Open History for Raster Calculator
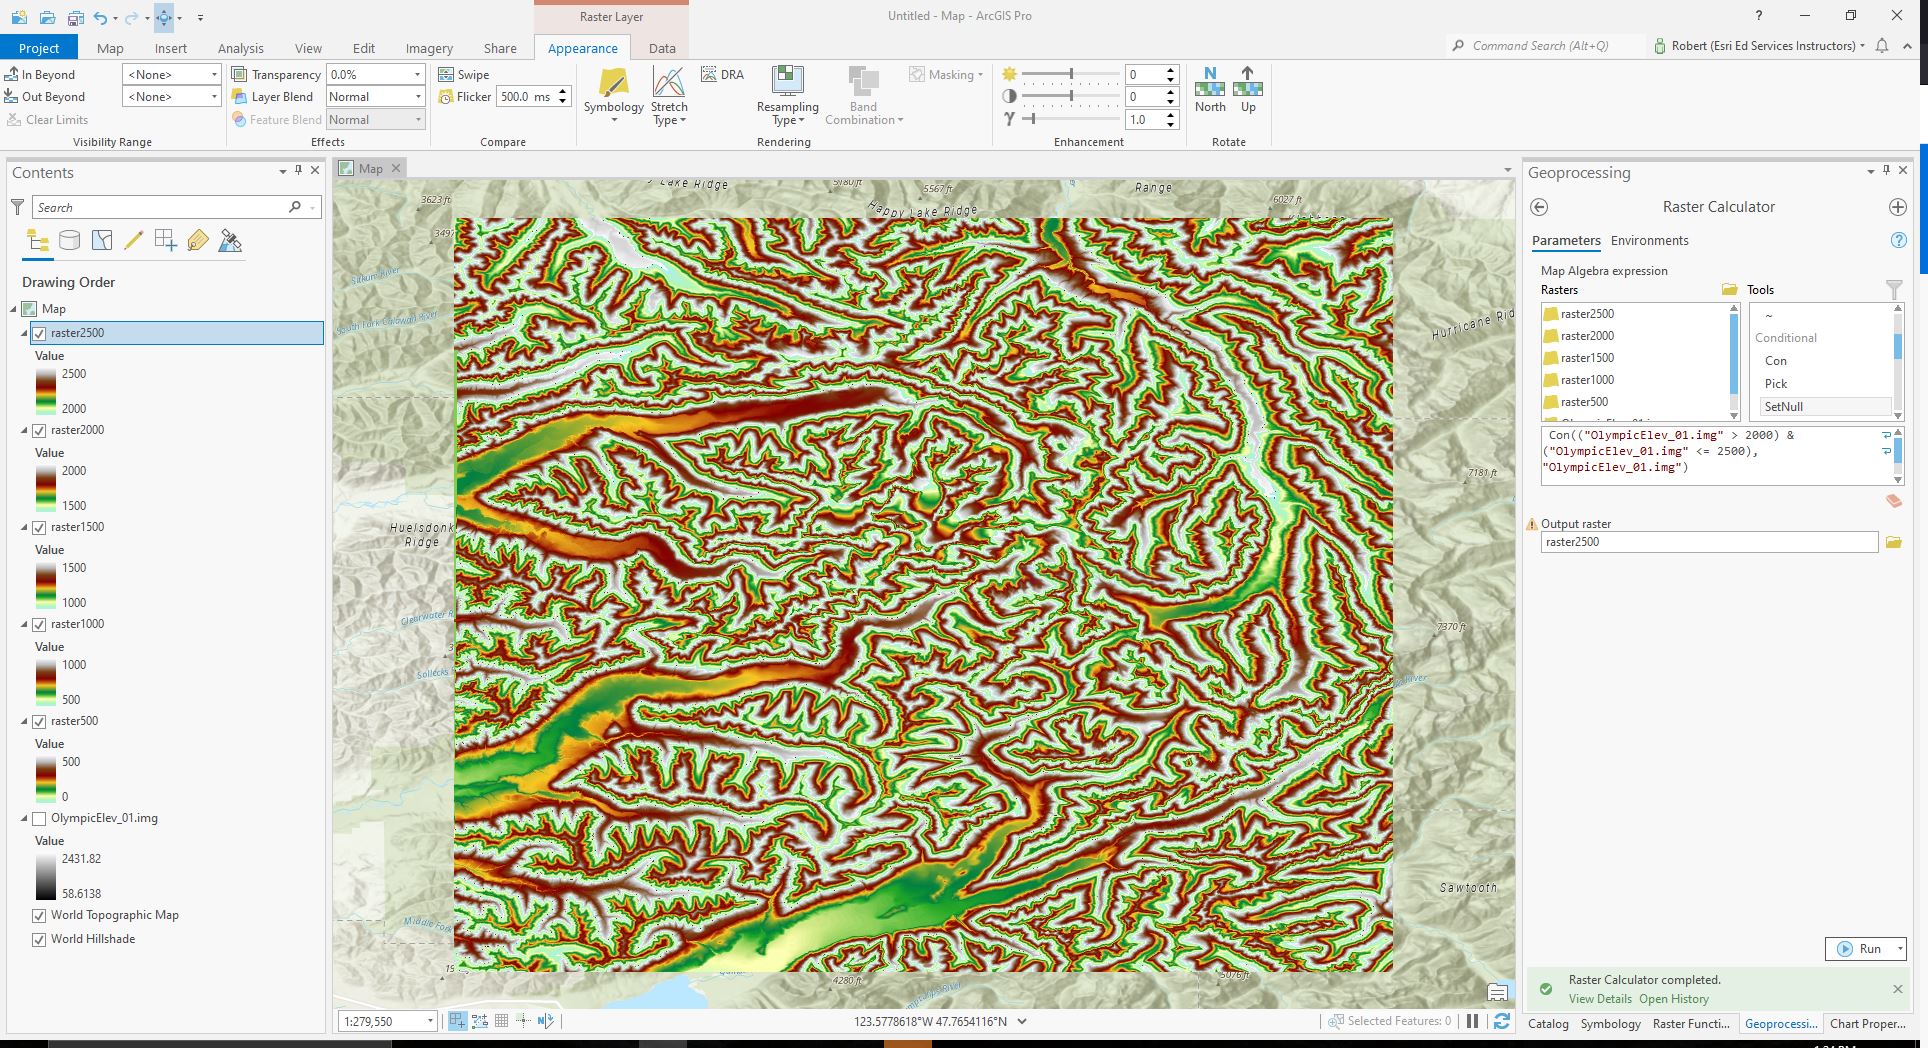The image size is (1928, 1048). [1673, 998]
